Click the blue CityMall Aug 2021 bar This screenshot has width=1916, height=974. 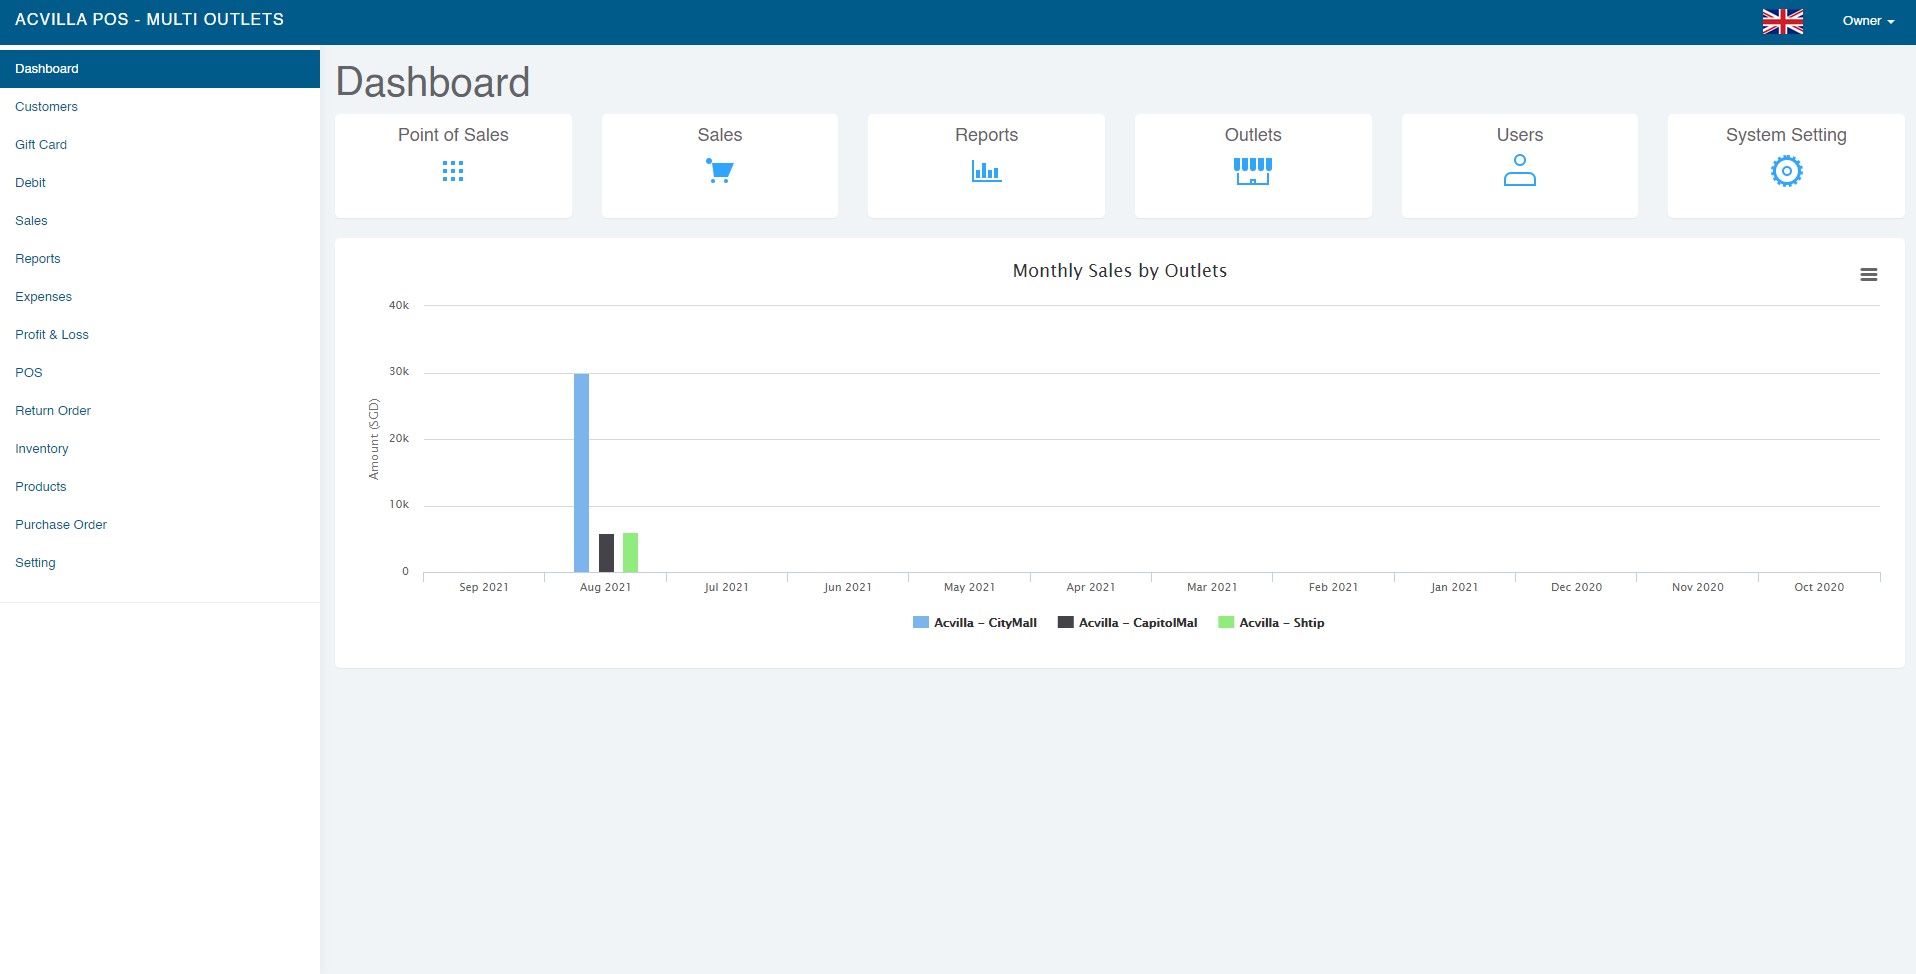(x=581, y=473)
